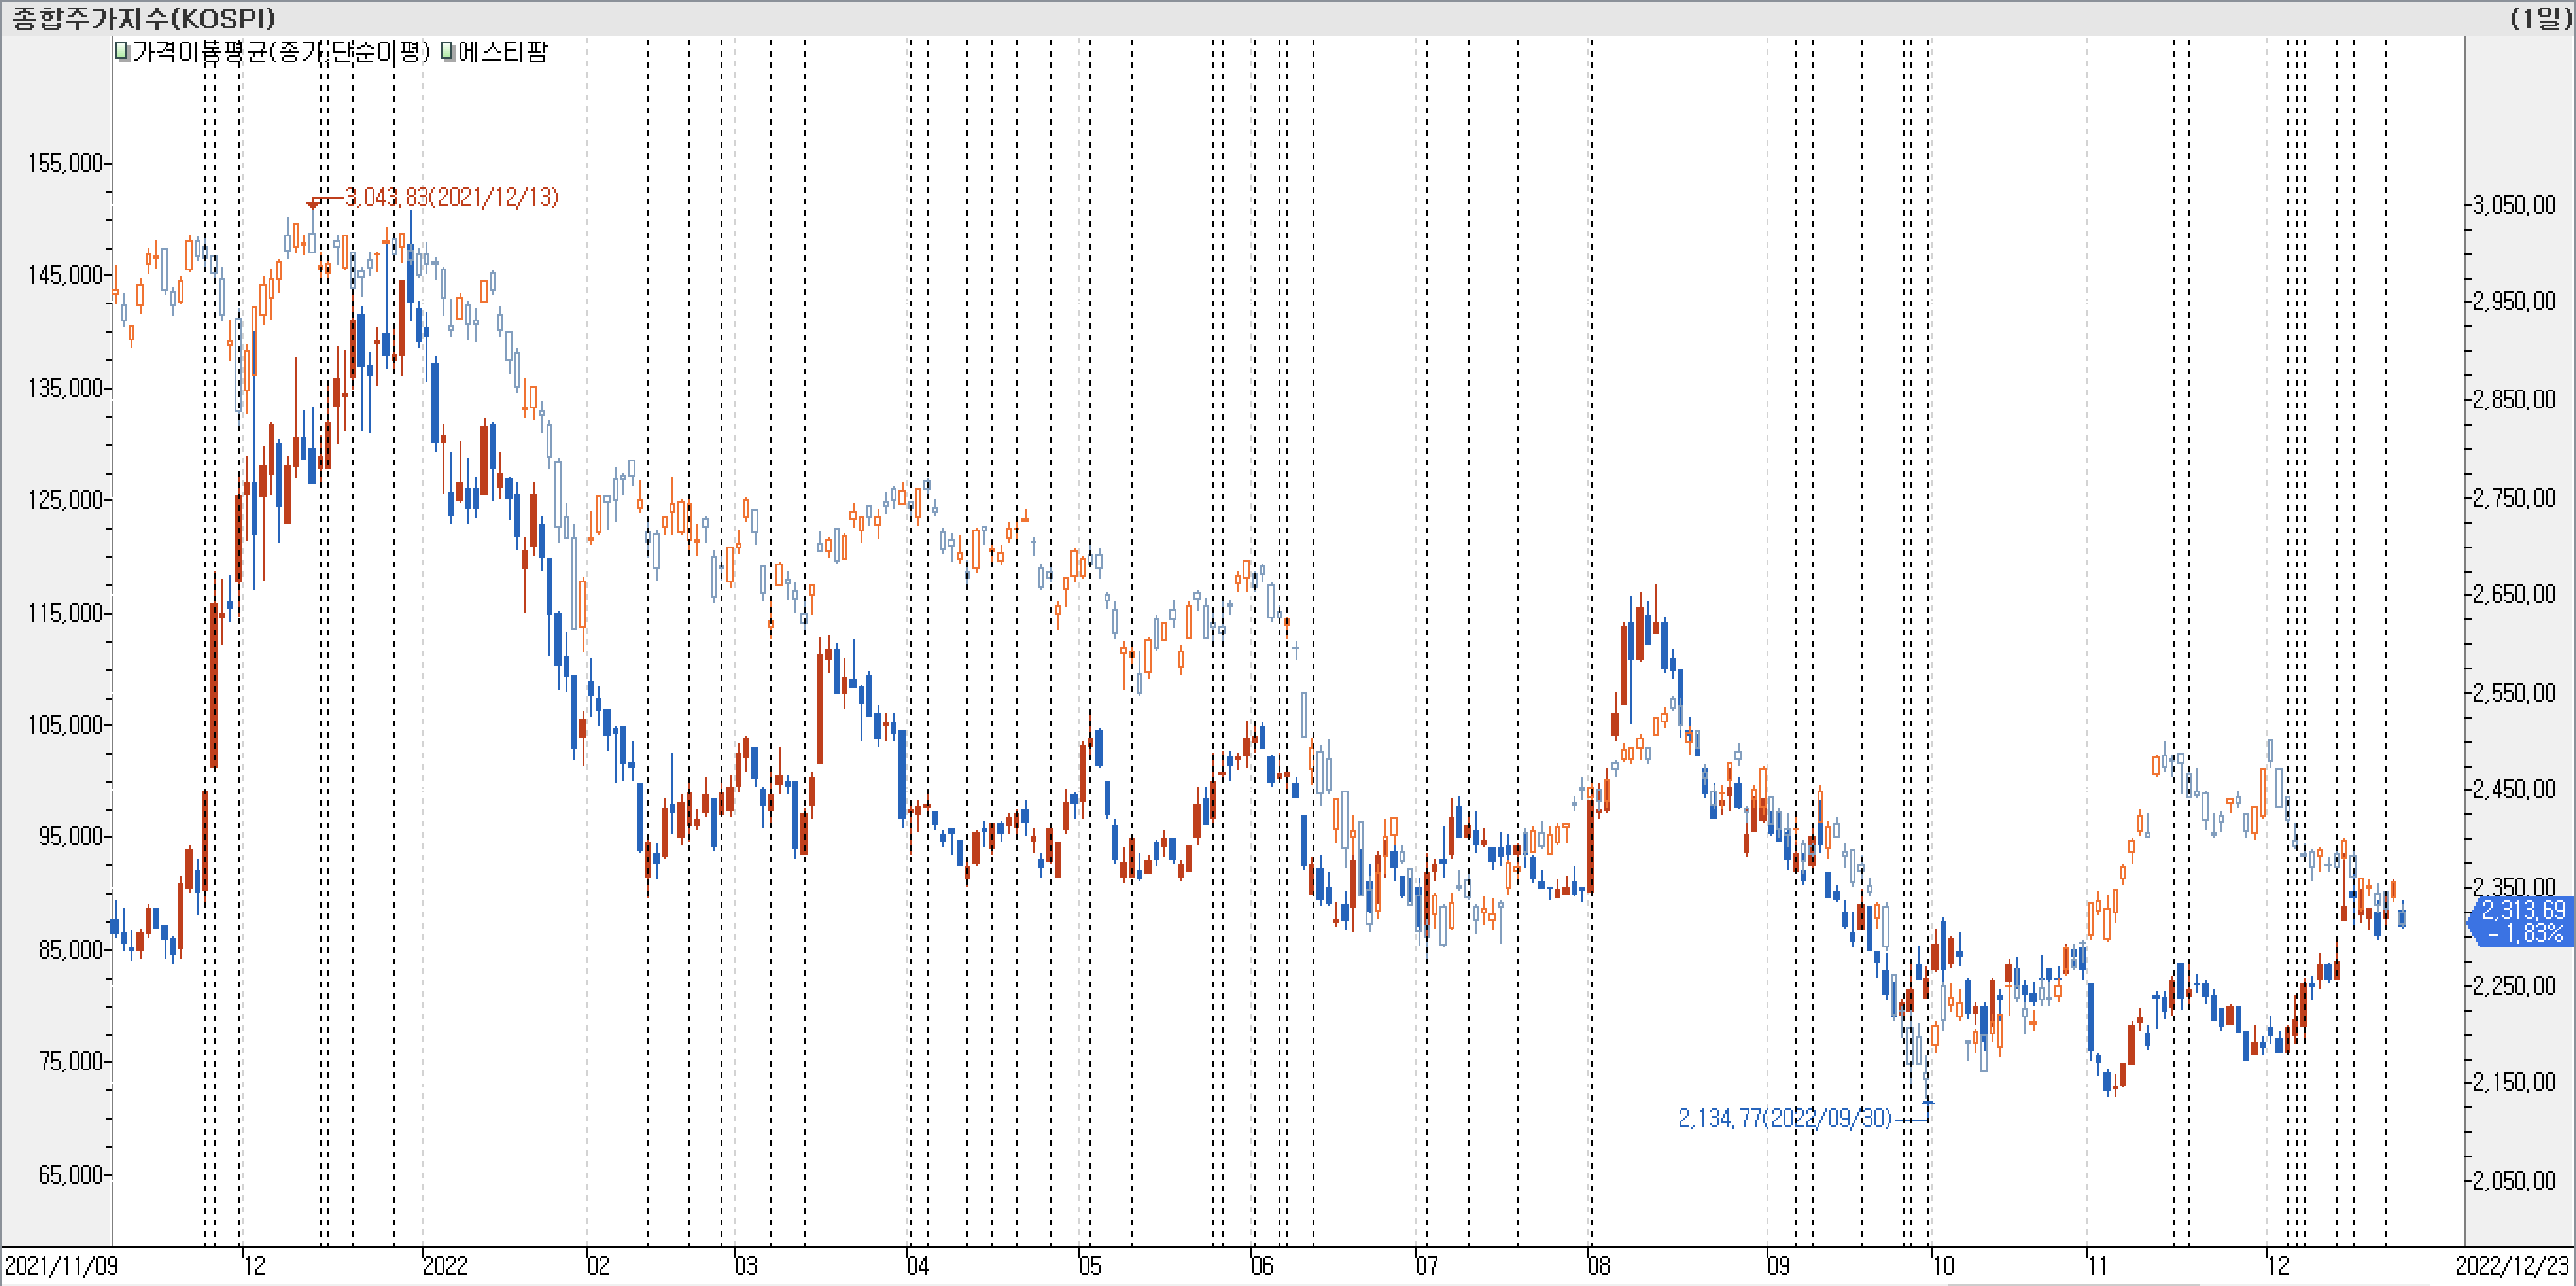Click the 155,000 label on left price axis

tap(65, 163)
